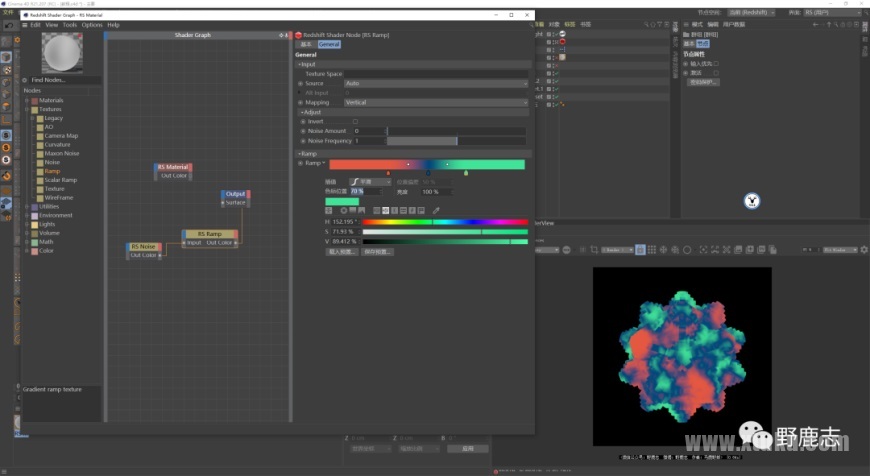870x476 pixels.
Task: Open render view settings gear icon
Action: pyautogui.click(x=864, y=250)
